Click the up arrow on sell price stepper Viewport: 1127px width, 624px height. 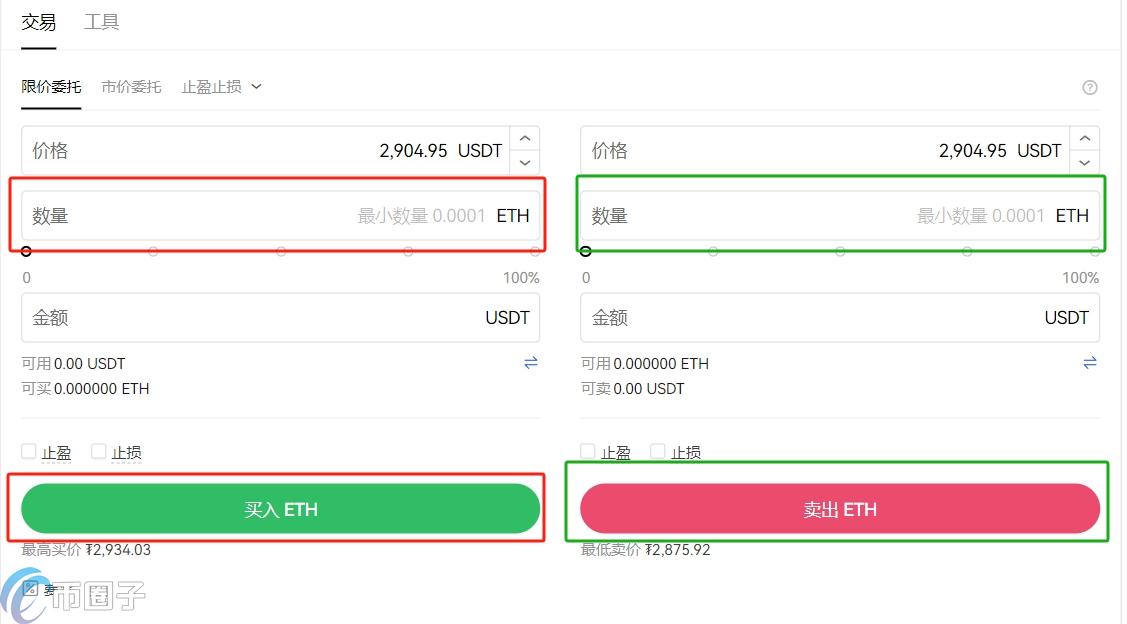coord(1084,137)
